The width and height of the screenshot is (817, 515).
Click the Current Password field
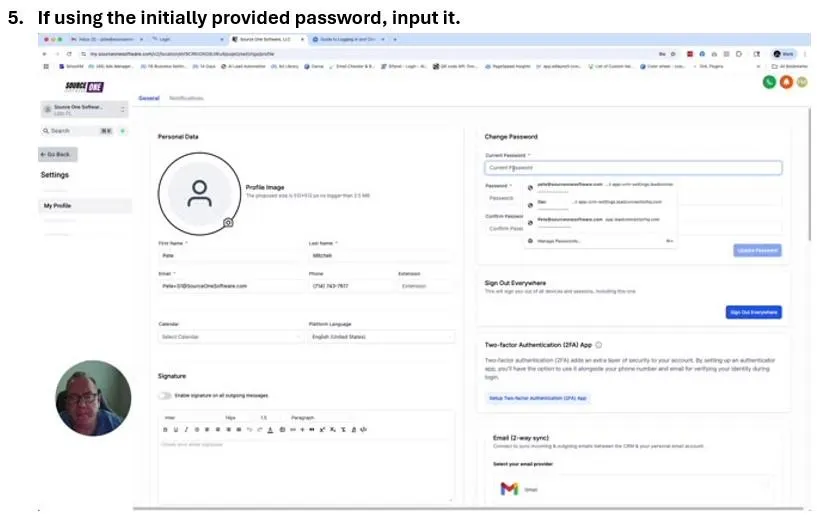[633, 167]
